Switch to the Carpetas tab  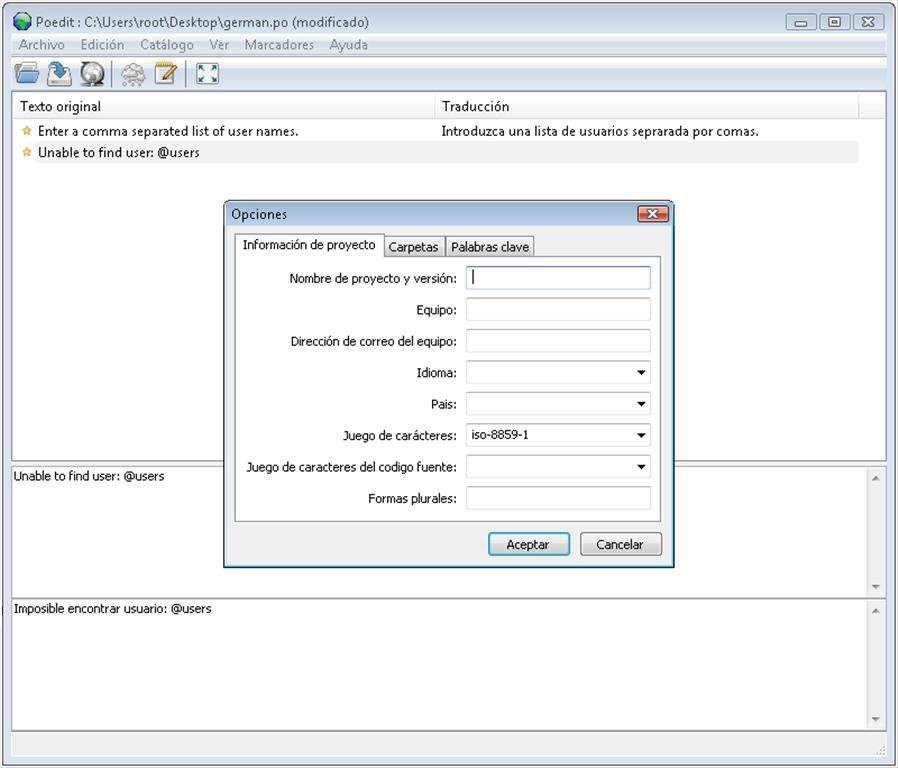413,247
